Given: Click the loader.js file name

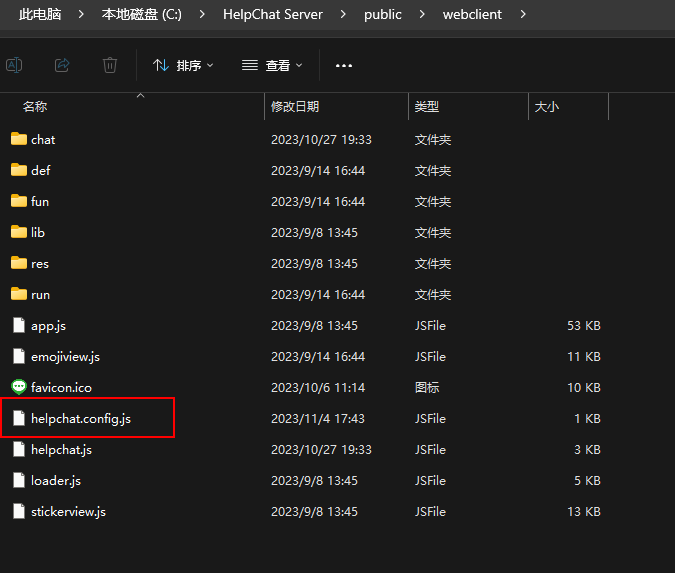Looking at the screenshot, I should (56, 481).
